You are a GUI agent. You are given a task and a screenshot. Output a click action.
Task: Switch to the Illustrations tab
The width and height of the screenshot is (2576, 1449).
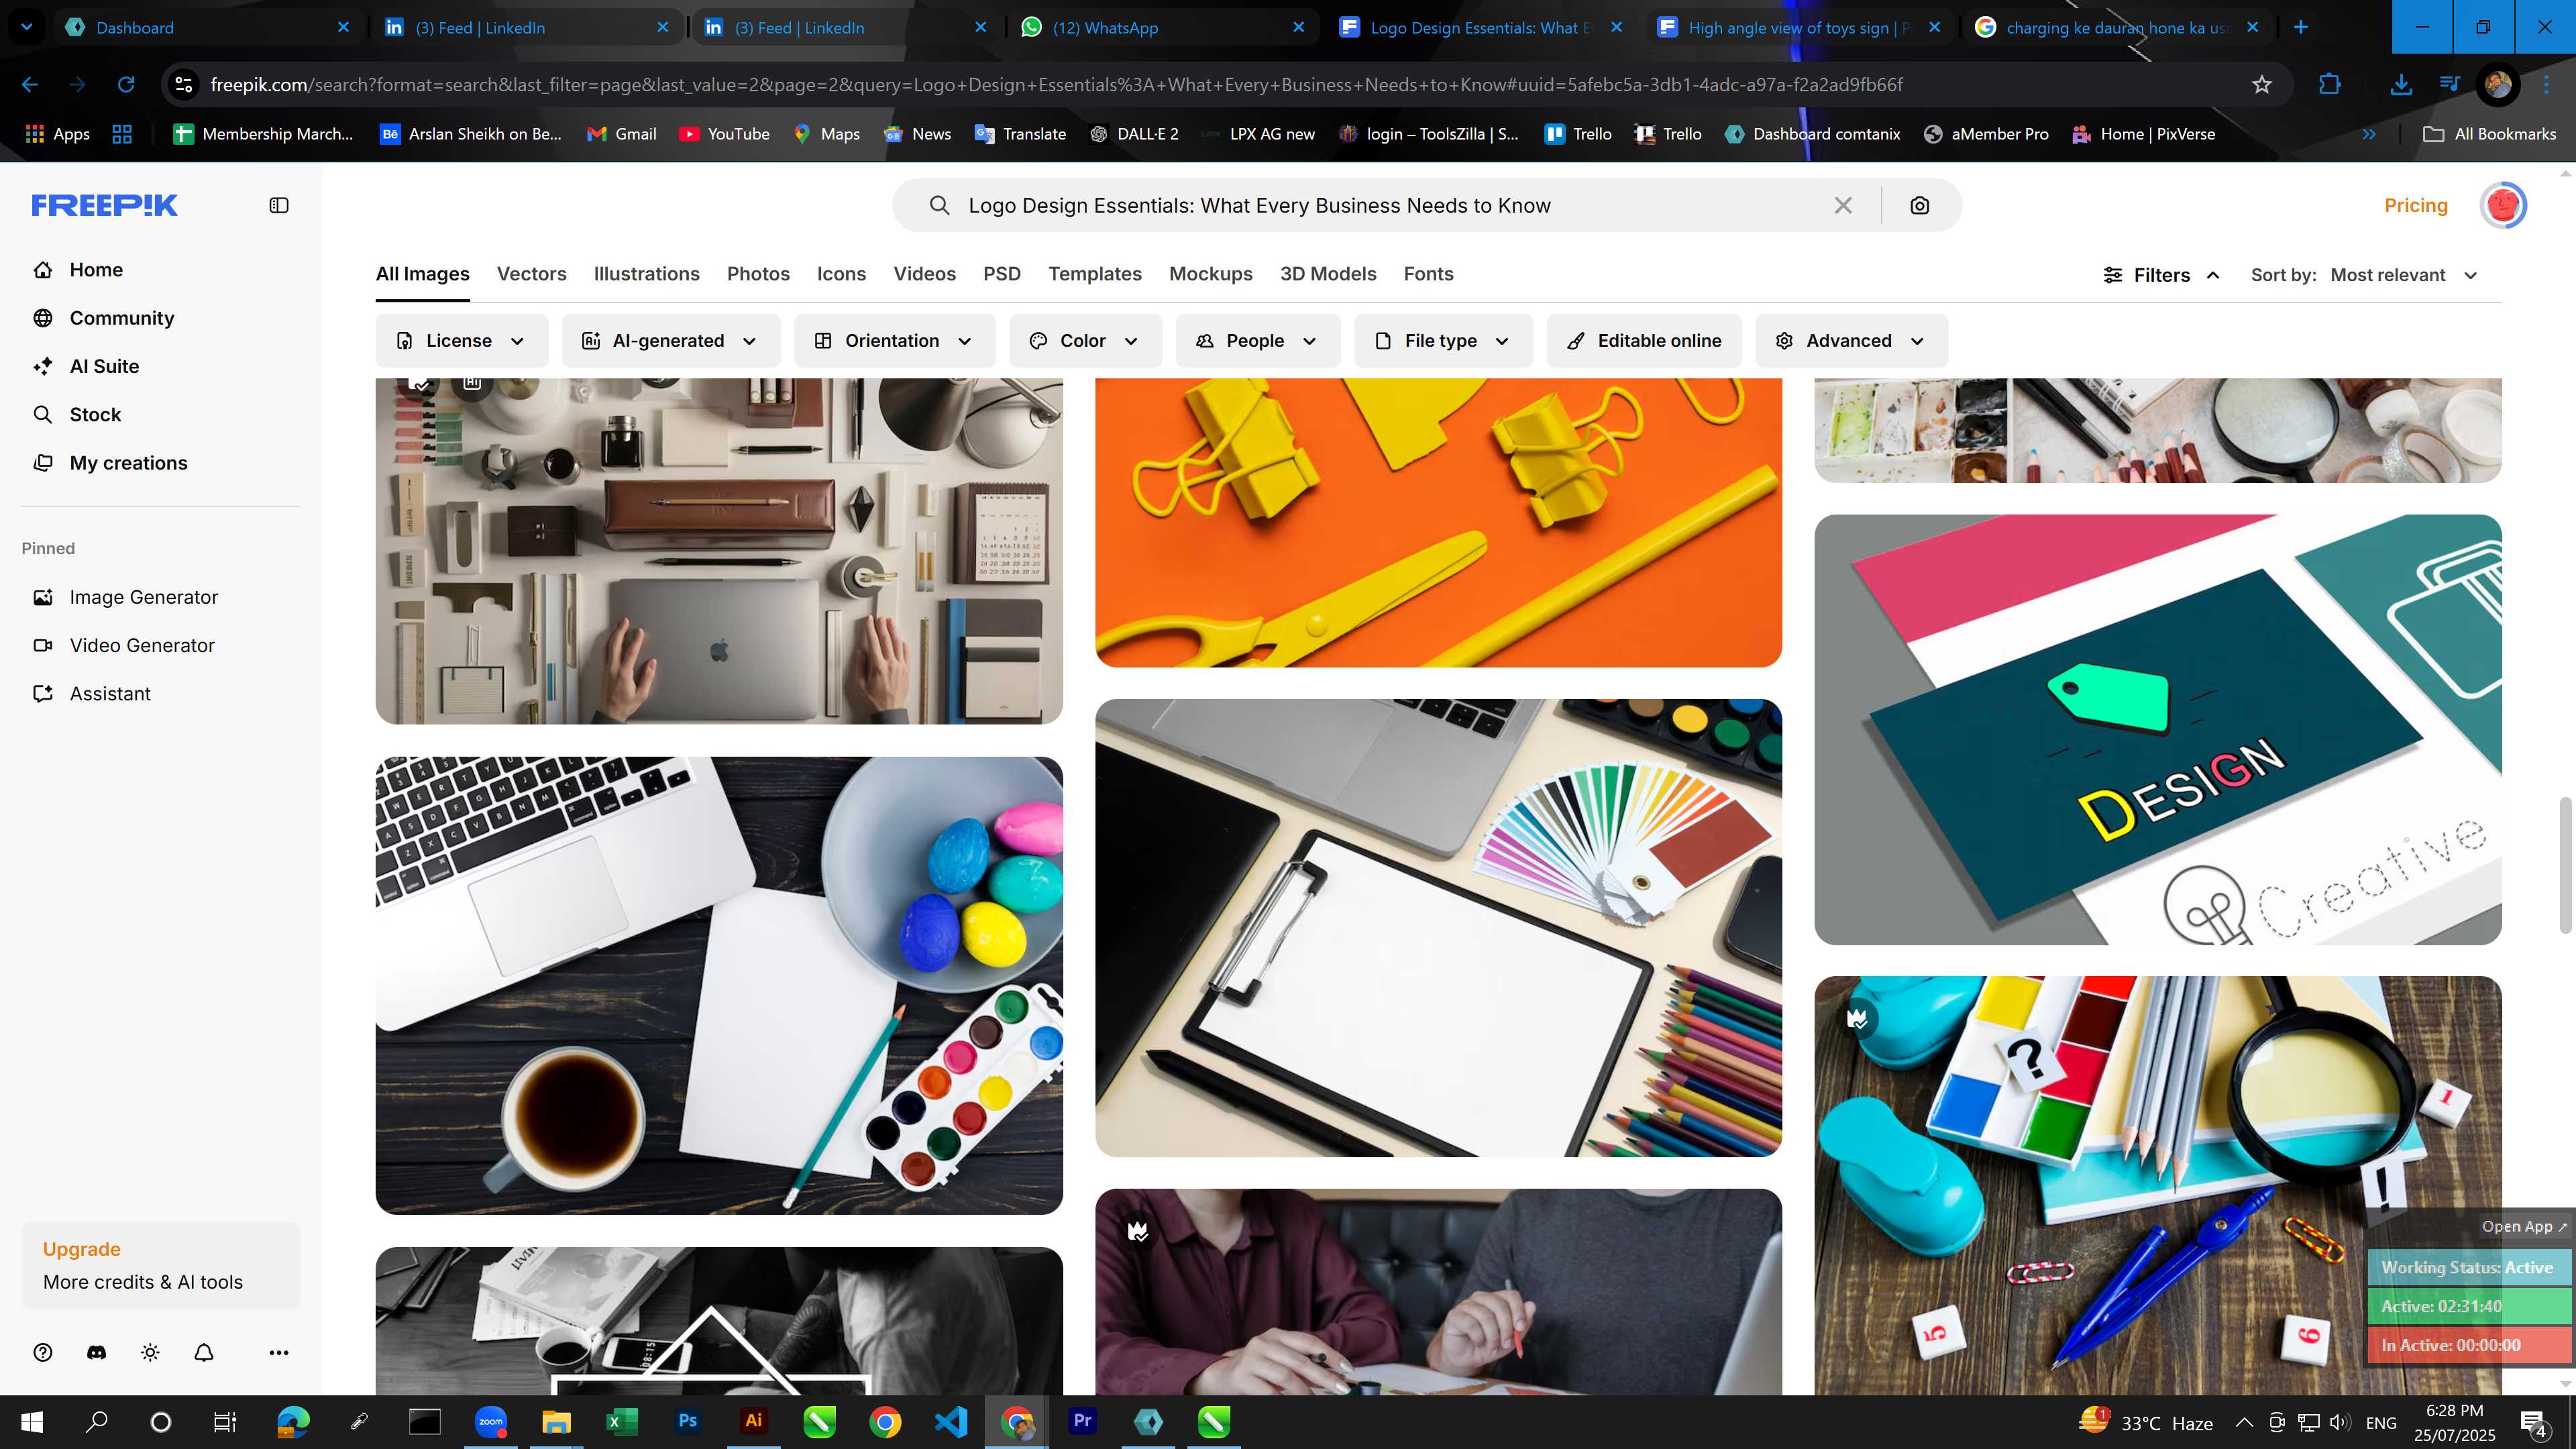tap(646, 274)
